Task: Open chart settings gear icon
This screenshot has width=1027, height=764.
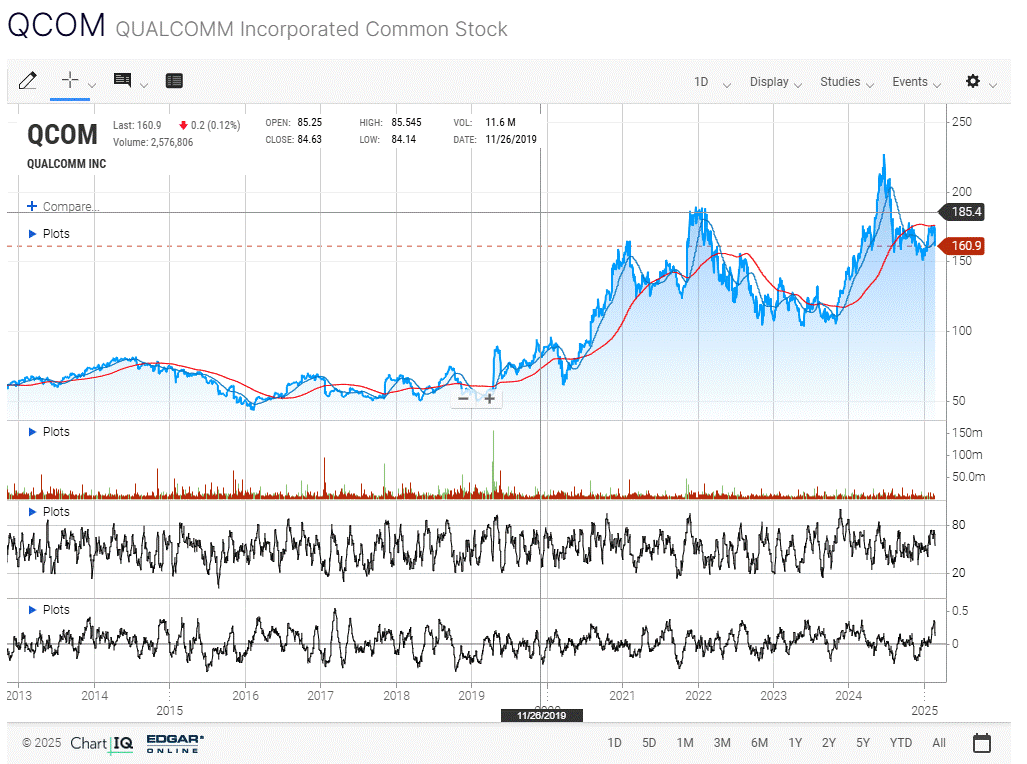Action: [x=972, y=81]
